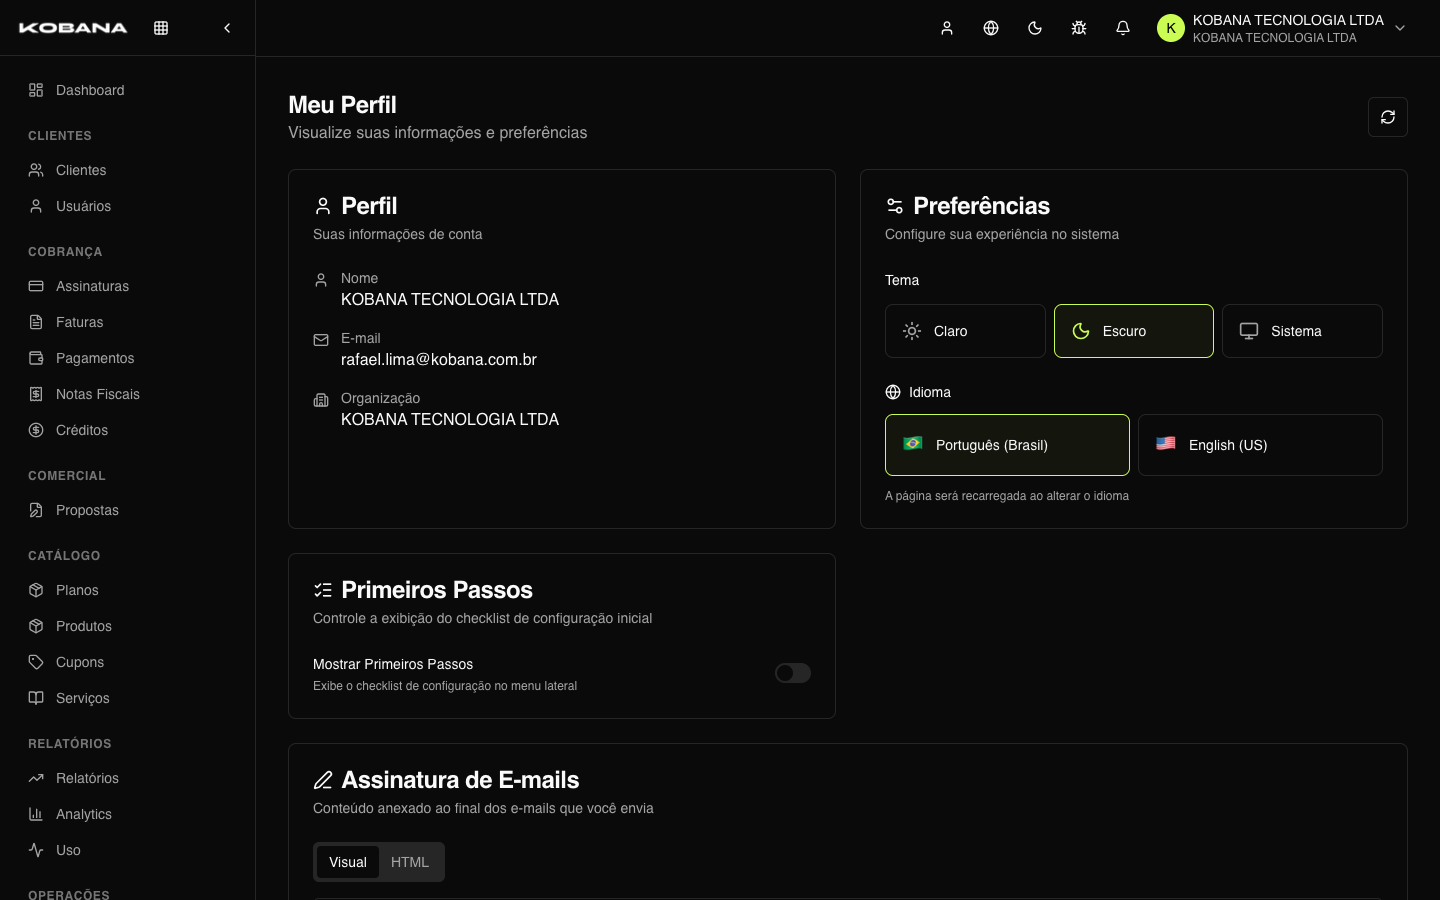Switch to the HTML signature tab
1440x900 pixels.
(x=410, y=862)
